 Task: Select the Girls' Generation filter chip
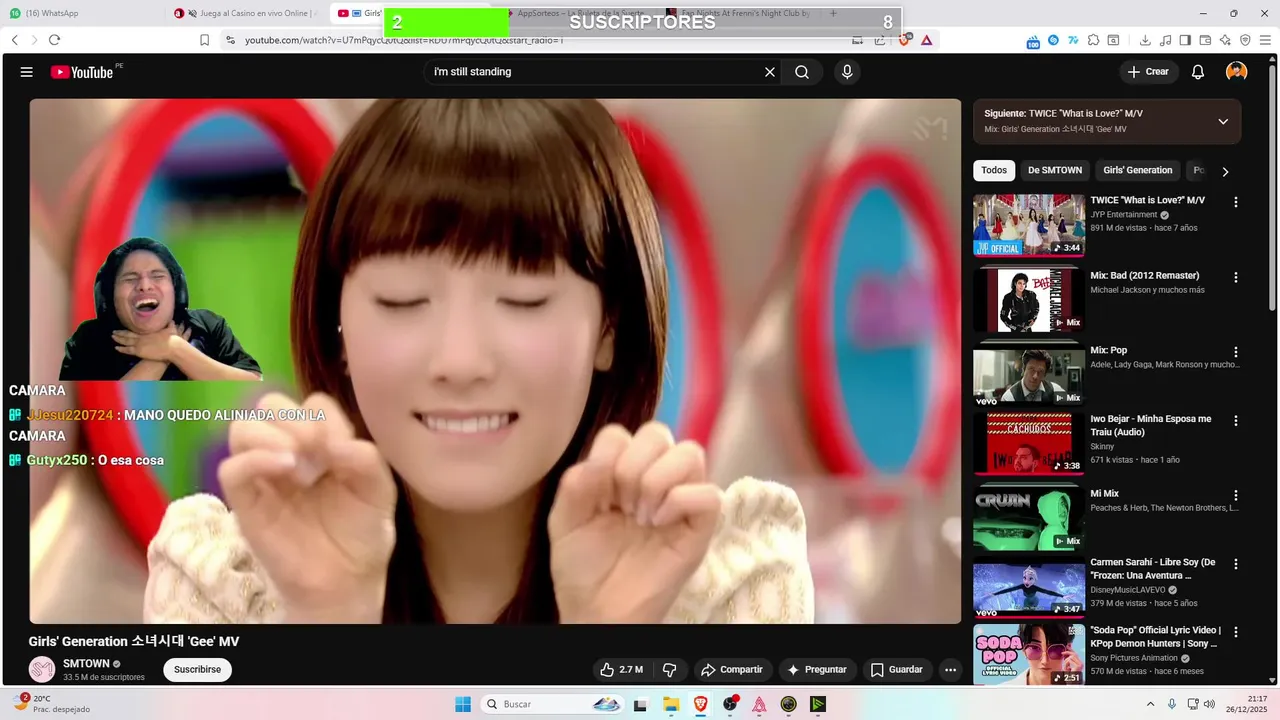[1138, 170]
